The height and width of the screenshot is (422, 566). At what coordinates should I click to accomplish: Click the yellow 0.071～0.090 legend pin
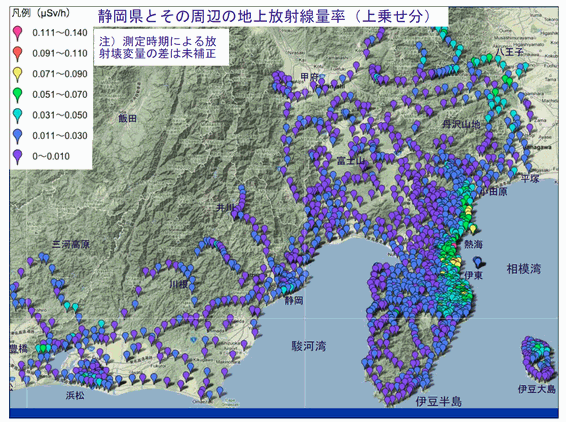17,74
